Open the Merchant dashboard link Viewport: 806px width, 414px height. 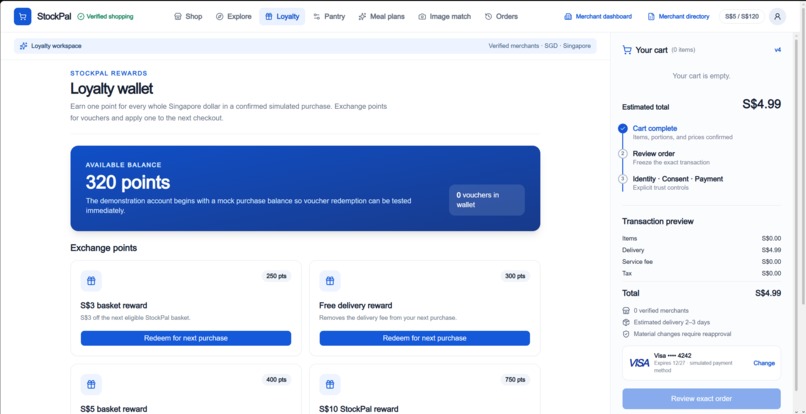[598, 16]
